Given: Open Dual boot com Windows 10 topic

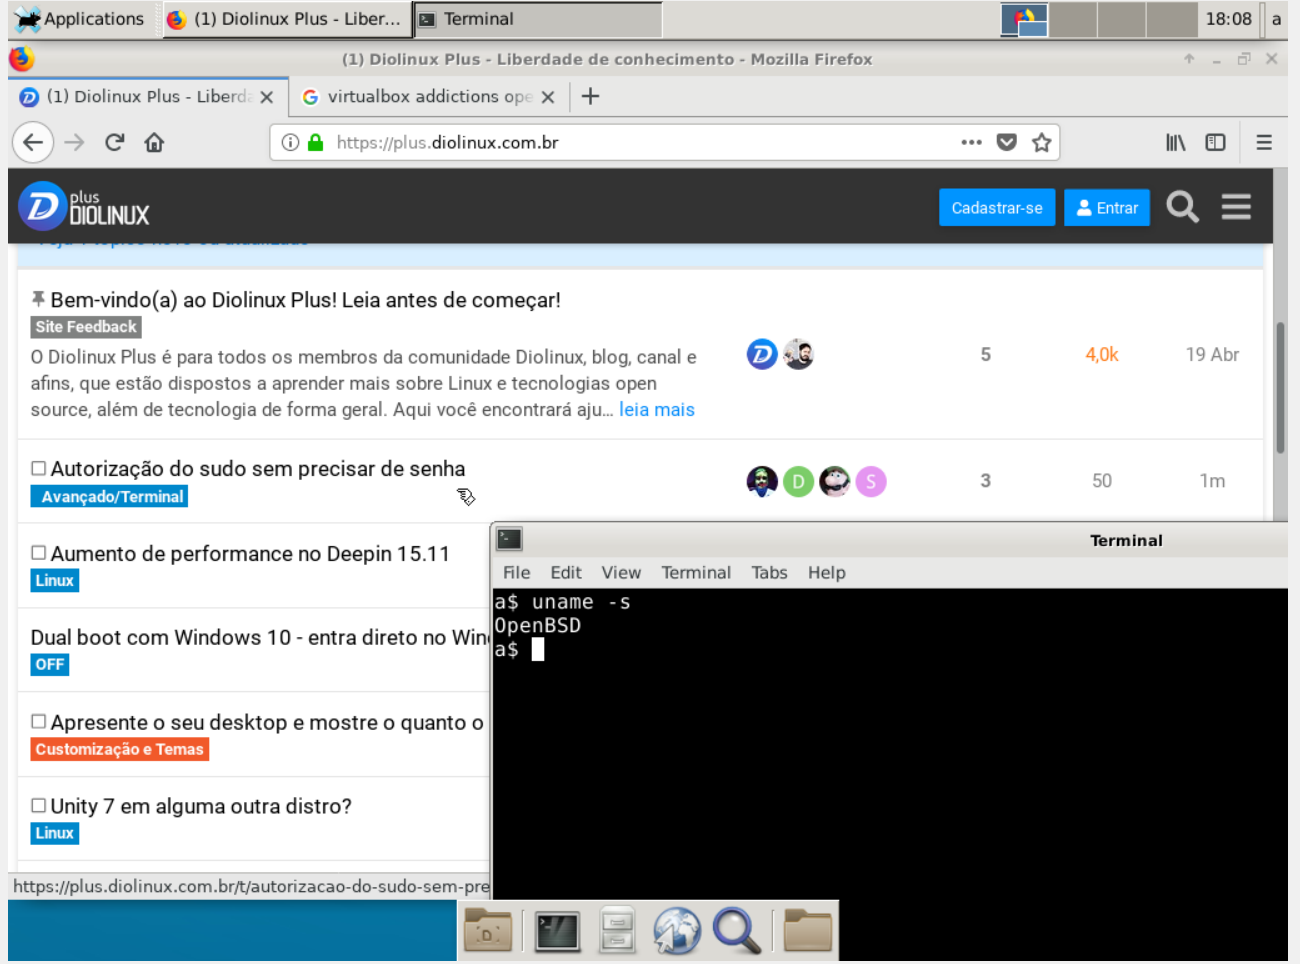Looking at the screenshot, I should pyautogui.click(x=260, y=638).
